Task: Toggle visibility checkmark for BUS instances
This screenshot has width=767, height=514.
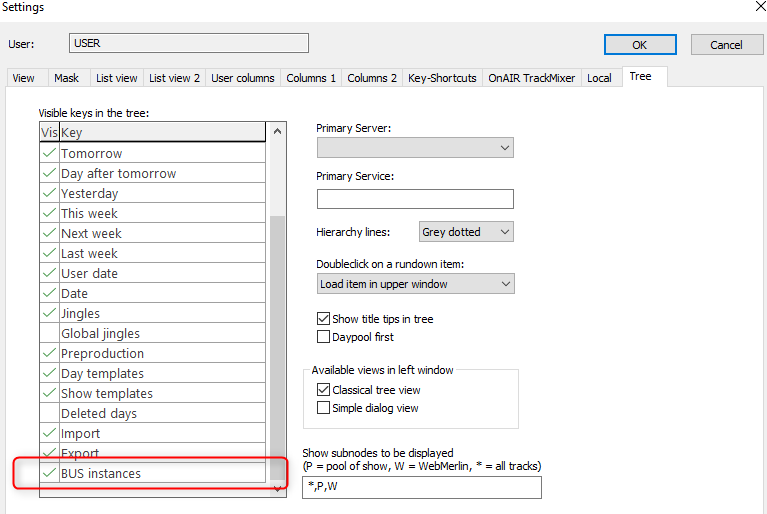Action: coord(48,473)
